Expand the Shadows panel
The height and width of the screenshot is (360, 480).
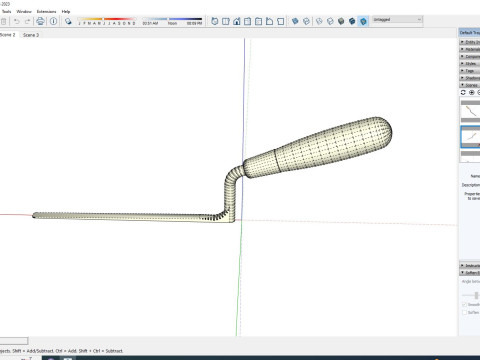click(470, 78)
